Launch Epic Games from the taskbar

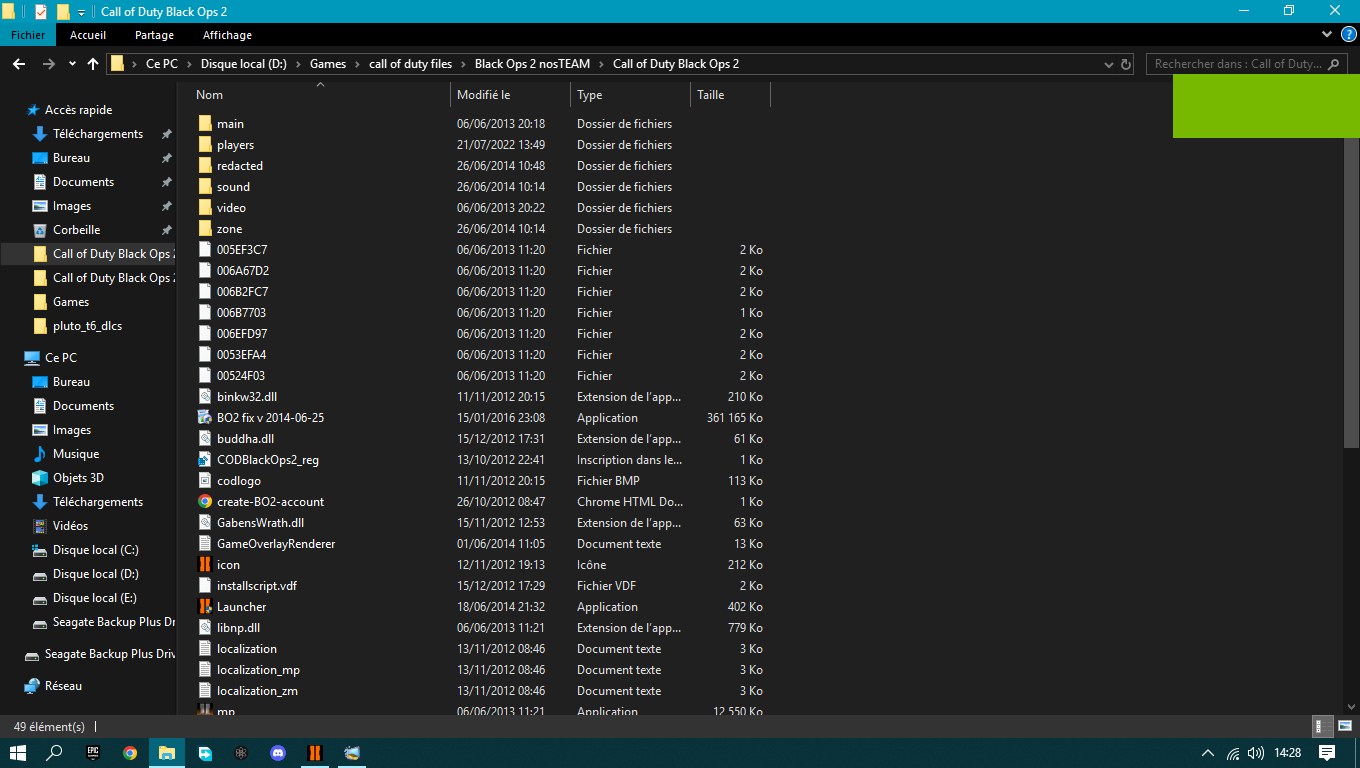tap(92, 753)
